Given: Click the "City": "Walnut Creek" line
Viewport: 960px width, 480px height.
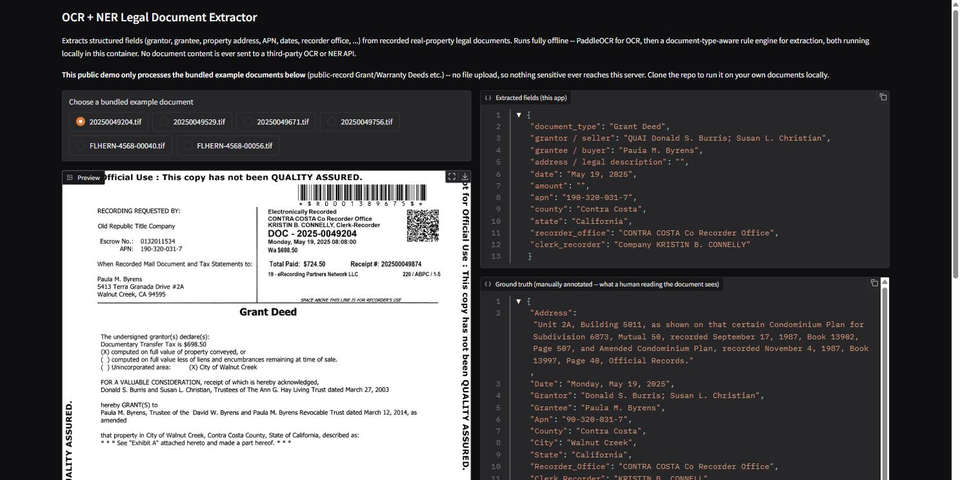Looking at the screenshot, I should tap(583, 443).
